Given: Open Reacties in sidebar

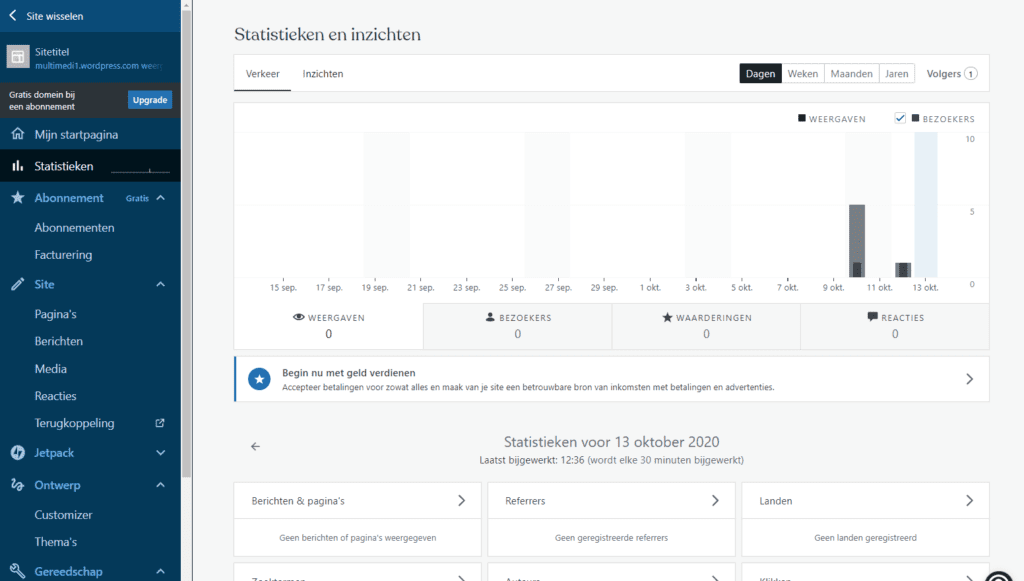Looking at the screenshot, I should click(x=90, y=396).
